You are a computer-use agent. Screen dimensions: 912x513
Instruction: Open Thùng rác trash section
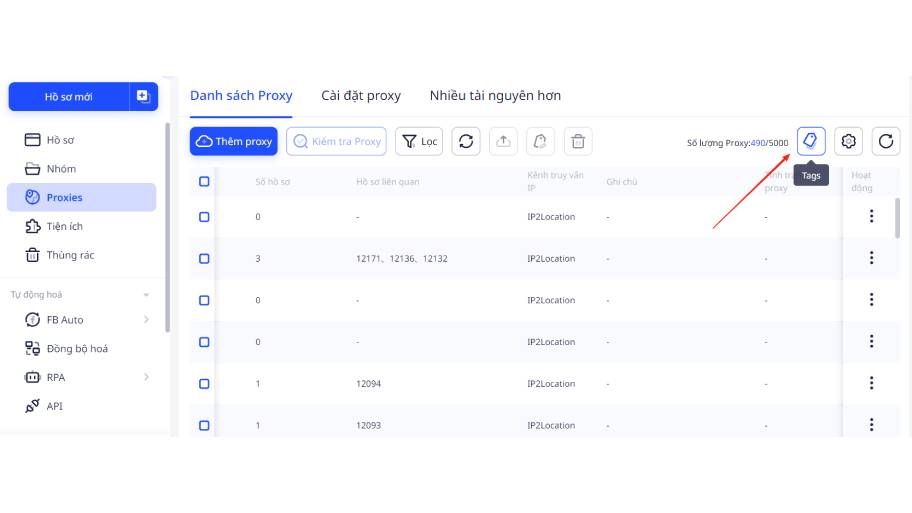pos(81,255)
